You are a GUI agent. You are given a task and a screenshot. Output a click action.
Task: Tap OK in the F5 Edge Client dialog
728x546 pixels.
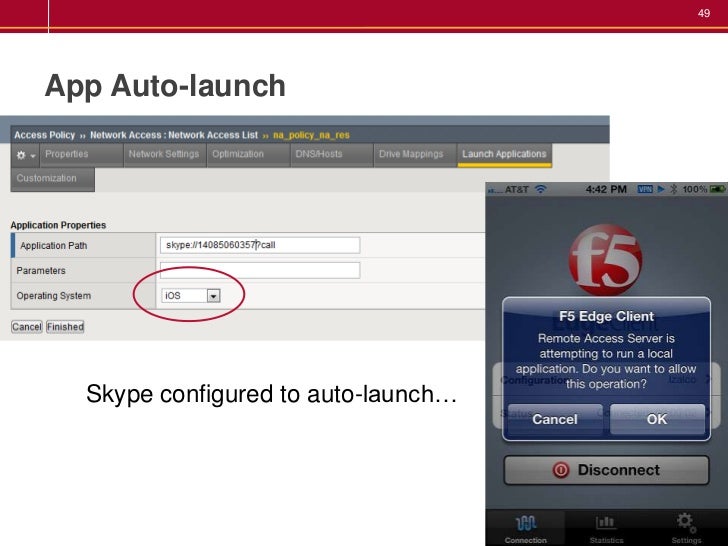tap(657, 419)
